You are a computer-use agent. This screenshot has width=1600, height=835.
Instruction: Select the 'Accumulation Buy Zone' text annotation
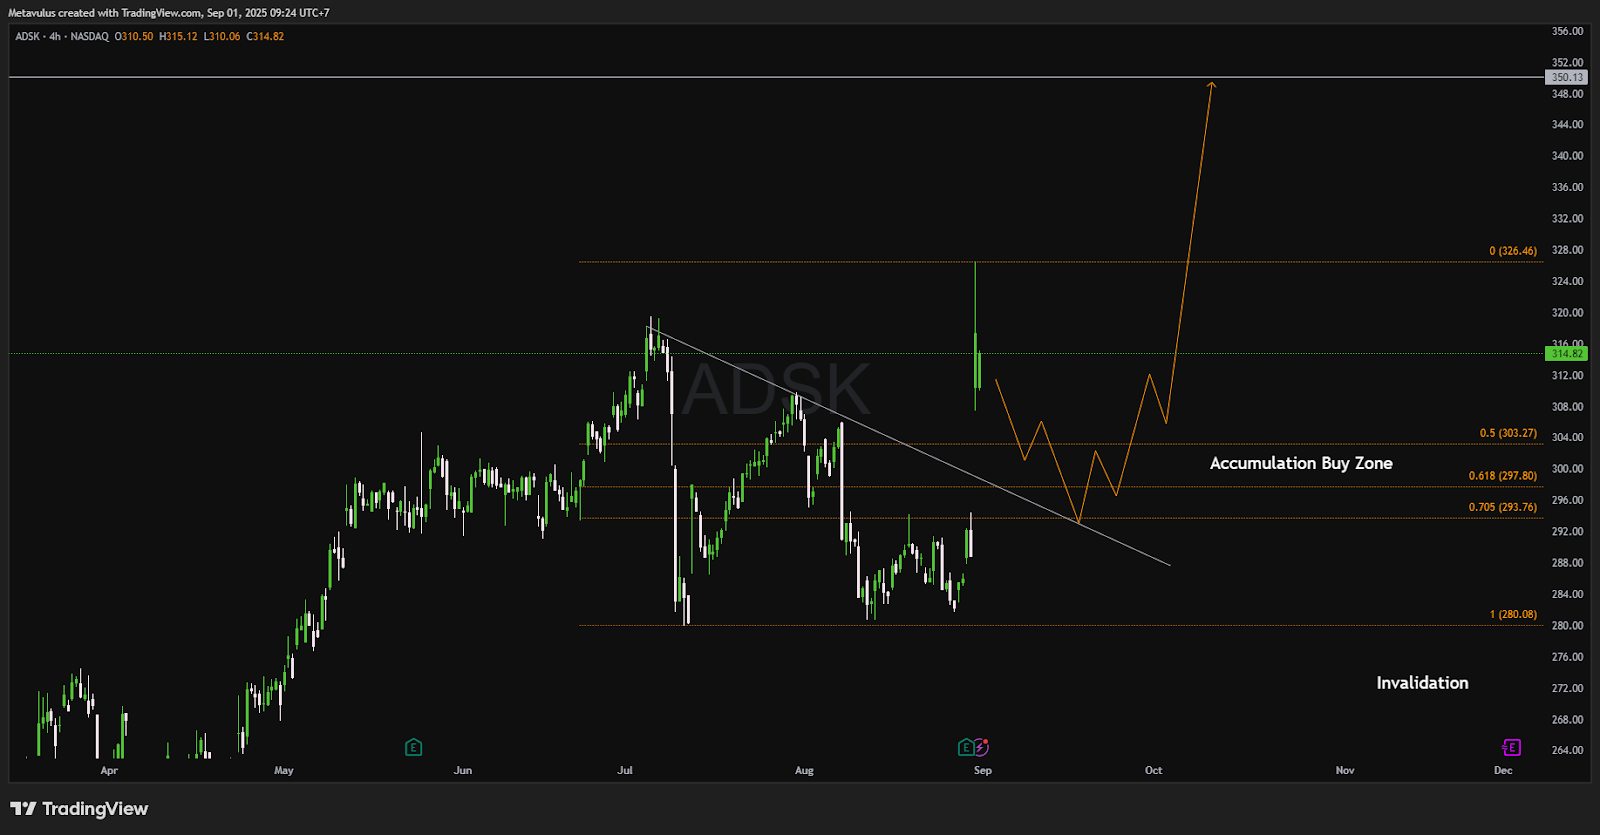(x=1301, y=463)
